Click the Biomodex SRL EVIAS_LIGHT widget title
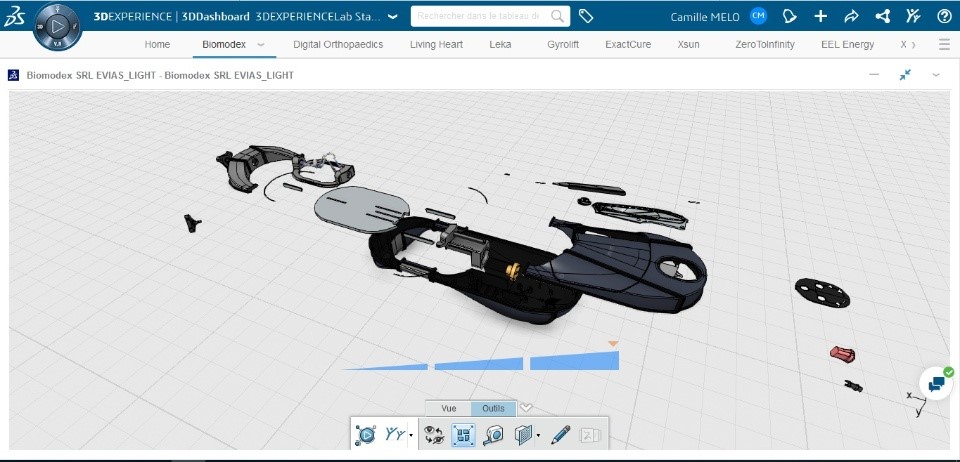 (160, 75)
